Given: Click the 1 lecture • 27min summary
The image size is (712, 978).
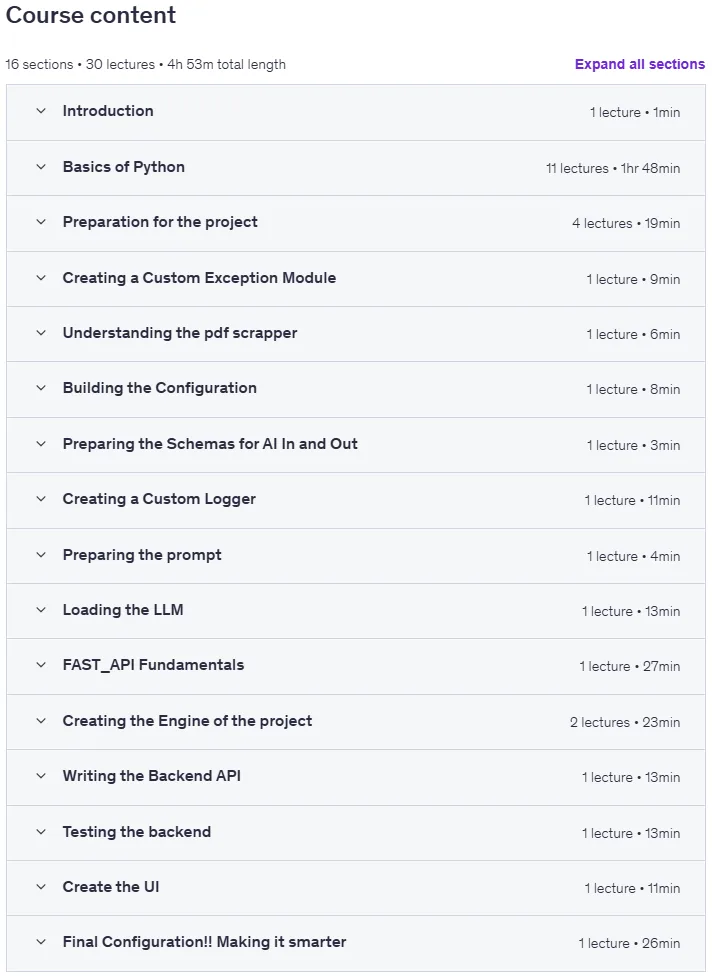Looking at the screenshot, I should tap(630, 666).
